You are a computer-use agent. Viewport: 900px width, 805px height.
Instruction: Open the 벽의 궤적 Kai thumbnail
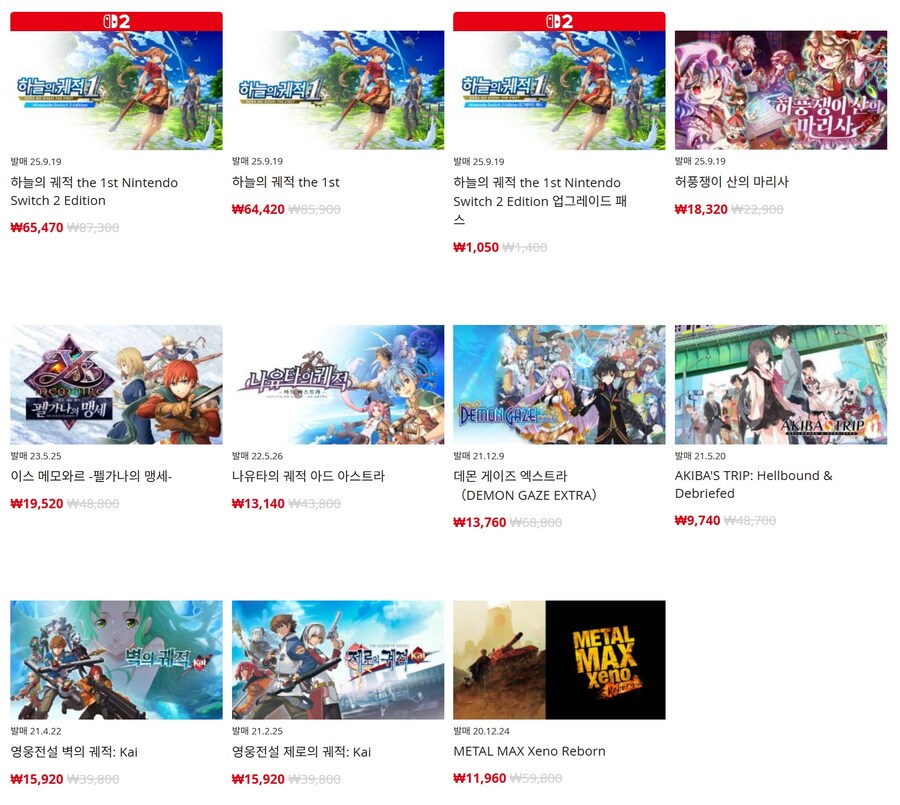116,660
